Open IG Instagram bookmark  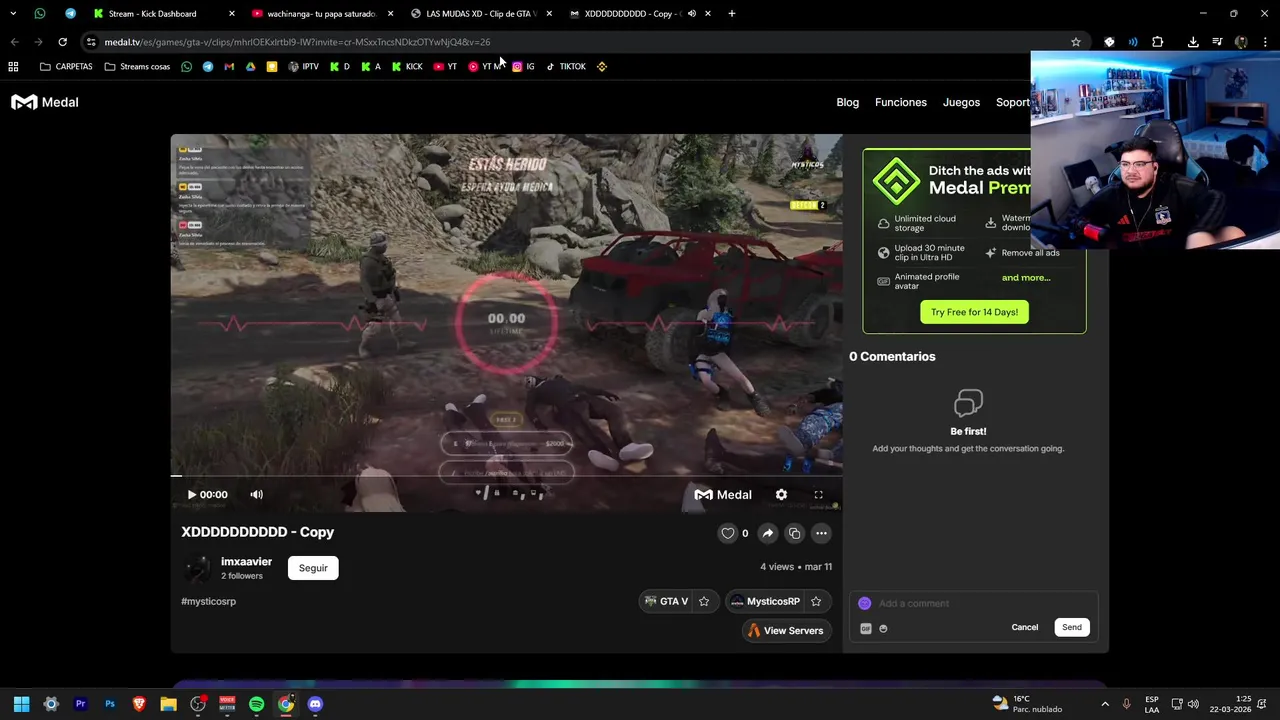(x=523, y=67)
